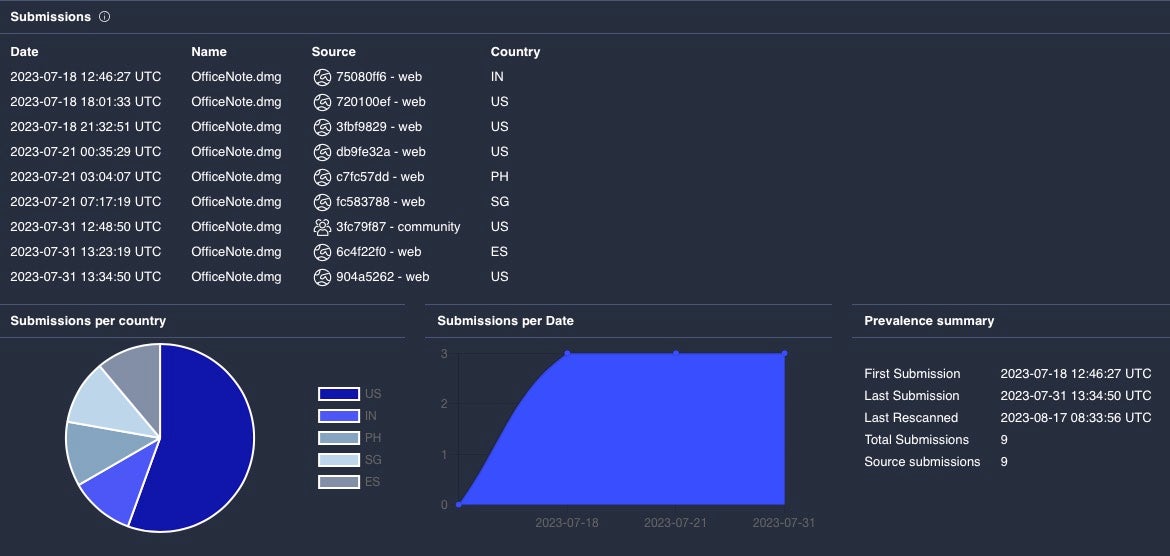Click the info icon next to Submissions
This screenshot has width=1170, height=556.
tap(105, 17)
